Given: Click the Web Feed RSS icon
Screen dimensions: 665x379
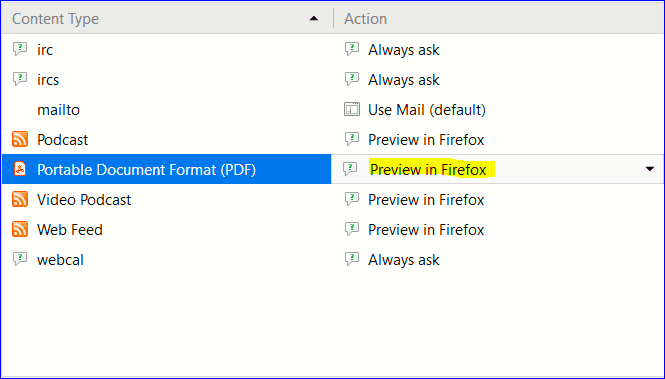Looking at the screenshot, I should coord(20,229).
